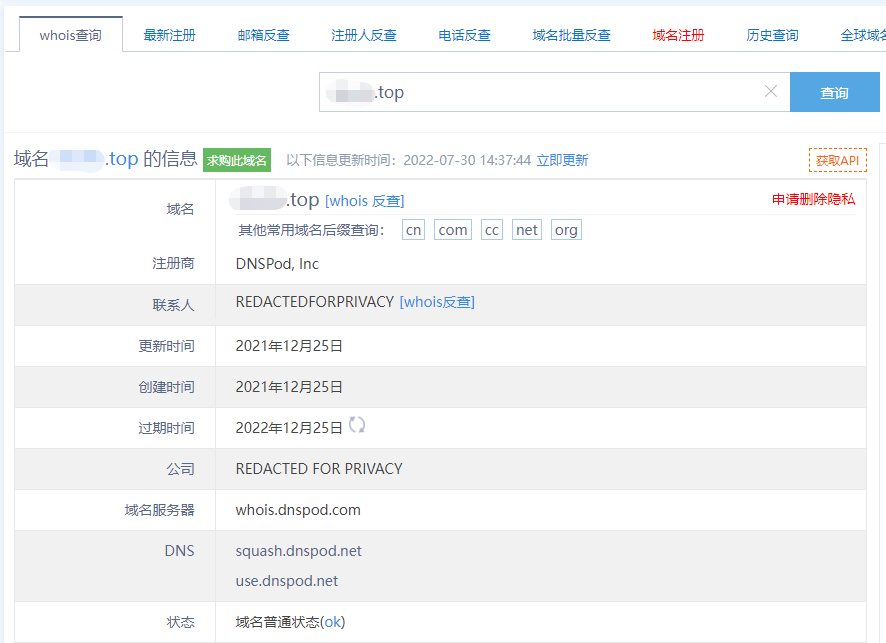Click the ok status link
This screenshot has height=643, width=886.
pos(332,622)
